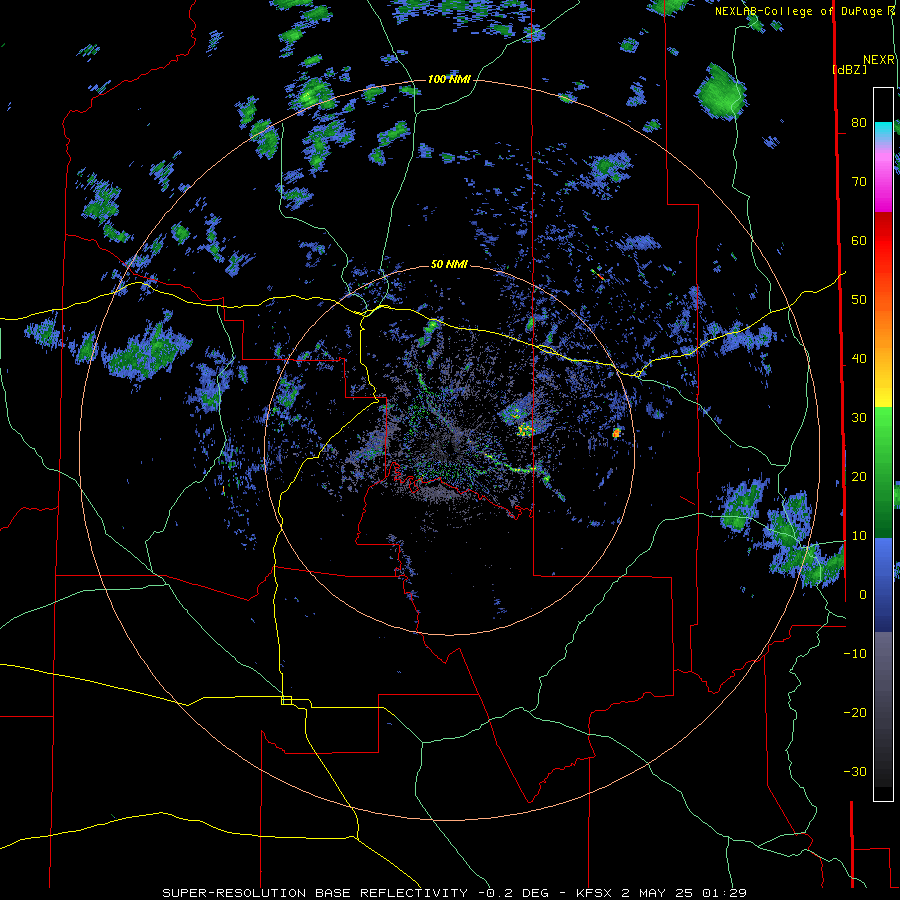Select the 80 value on dBZ scale

click(x=859, y=122)
